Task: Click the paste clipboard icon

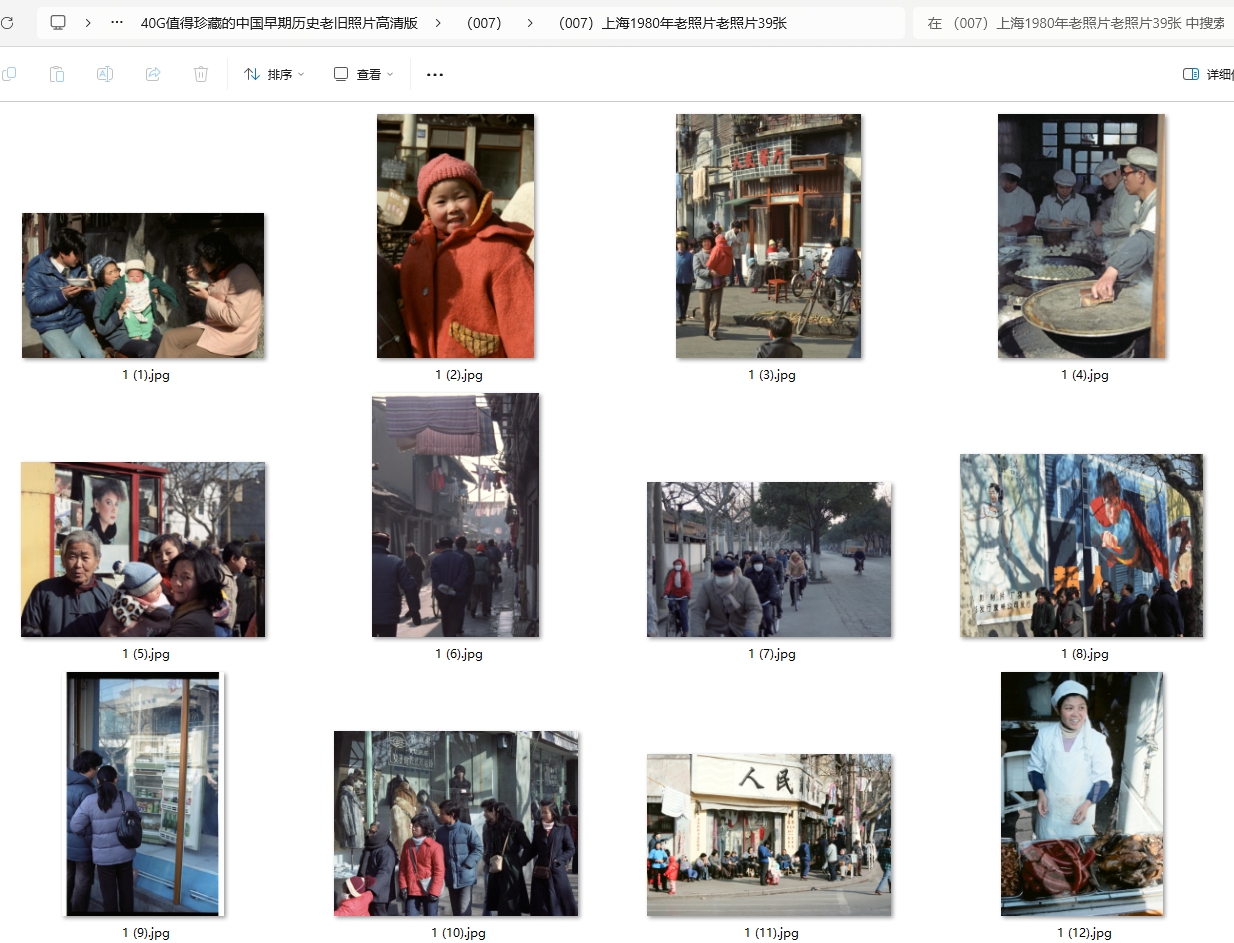Action: pyautogui.click(x=57, y=74)
